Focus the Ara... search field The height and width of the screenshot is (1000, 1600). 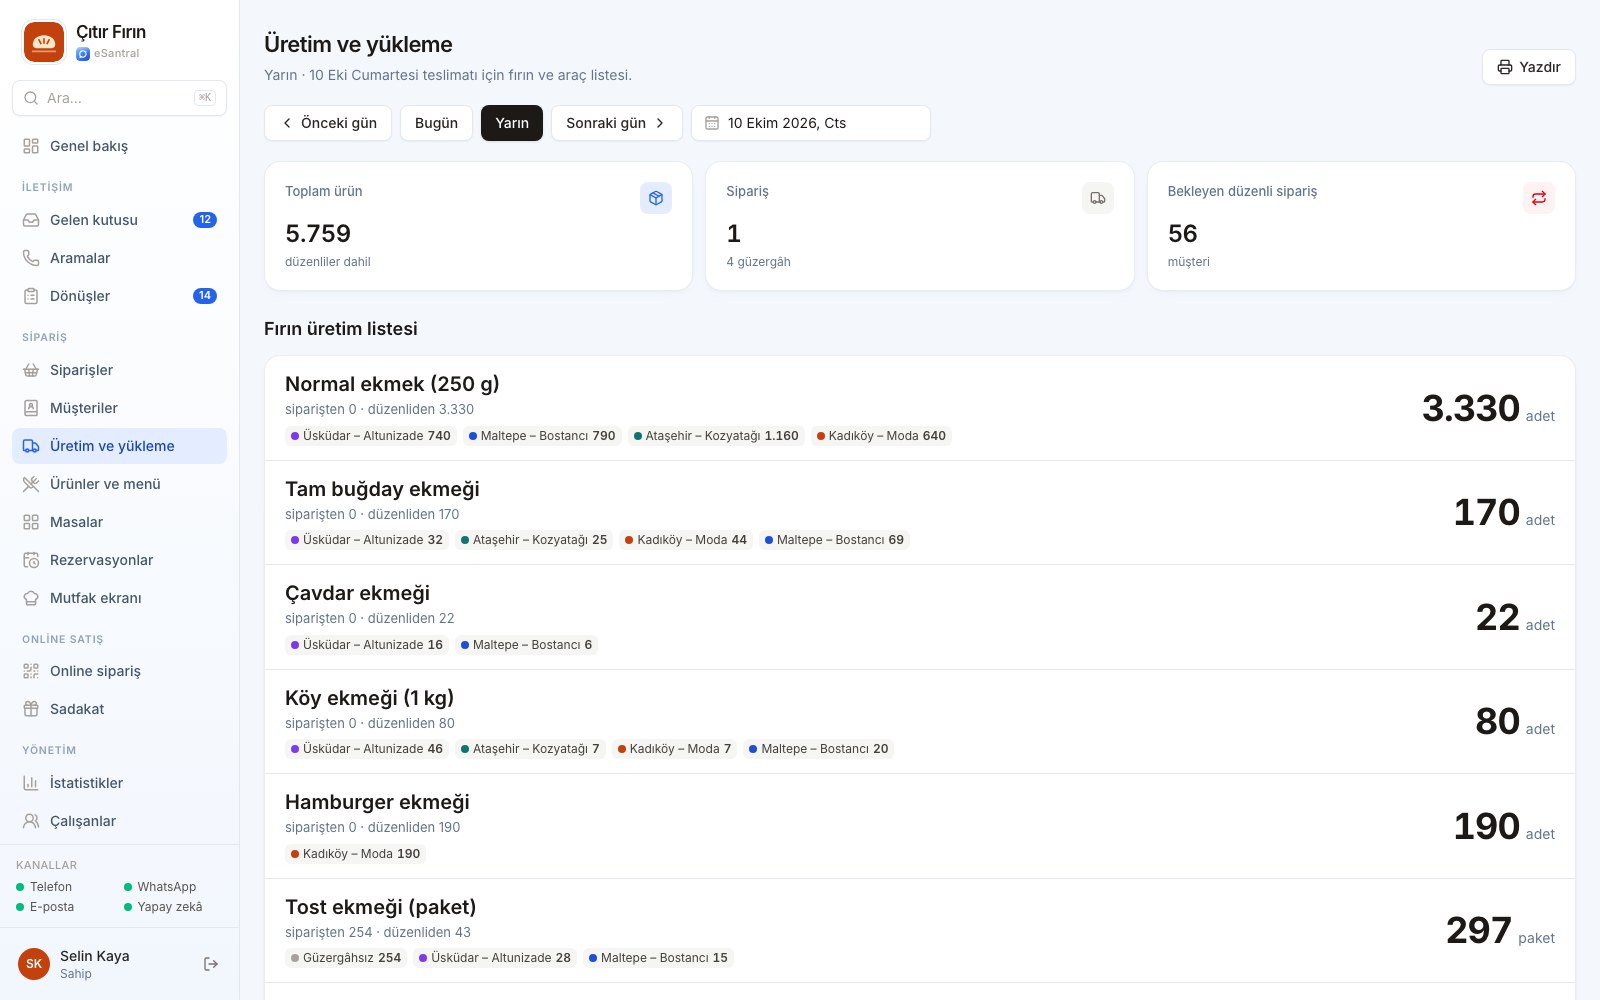pos(120,98)
